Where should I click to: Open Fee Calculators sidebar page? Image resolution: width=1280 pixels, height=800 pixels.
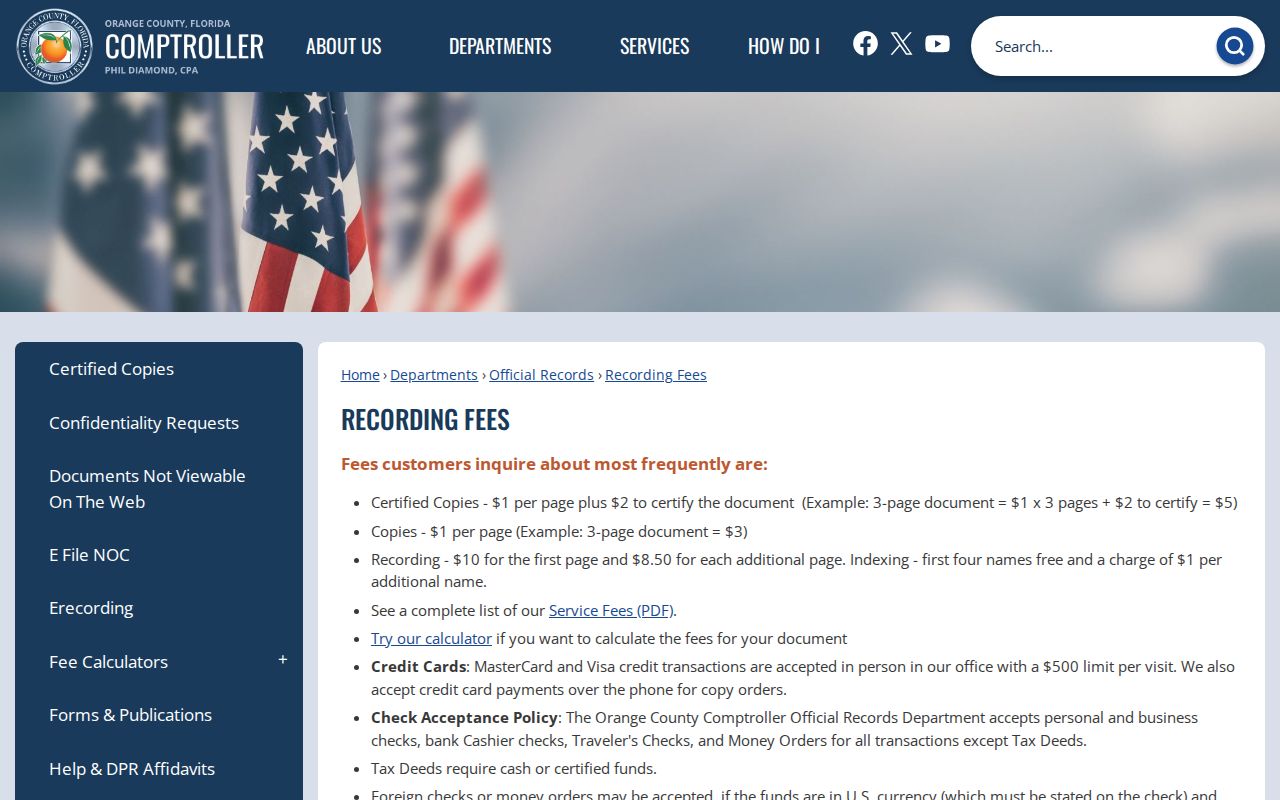tap(109, 662)
